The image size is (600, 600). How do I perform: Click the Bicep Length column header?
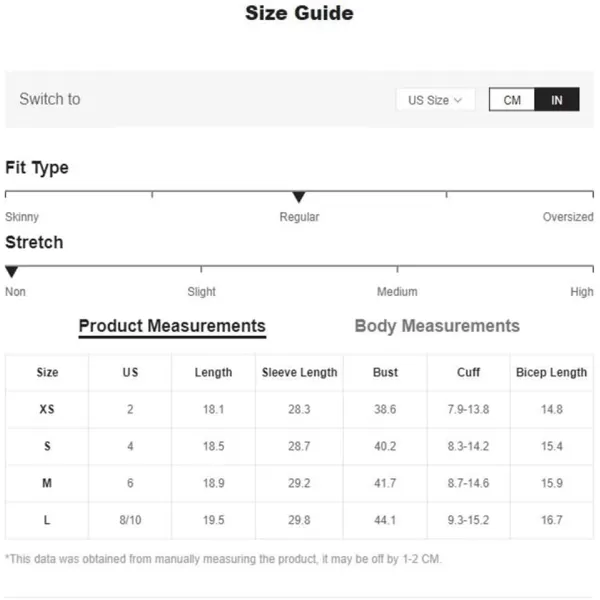pos(551,372)
